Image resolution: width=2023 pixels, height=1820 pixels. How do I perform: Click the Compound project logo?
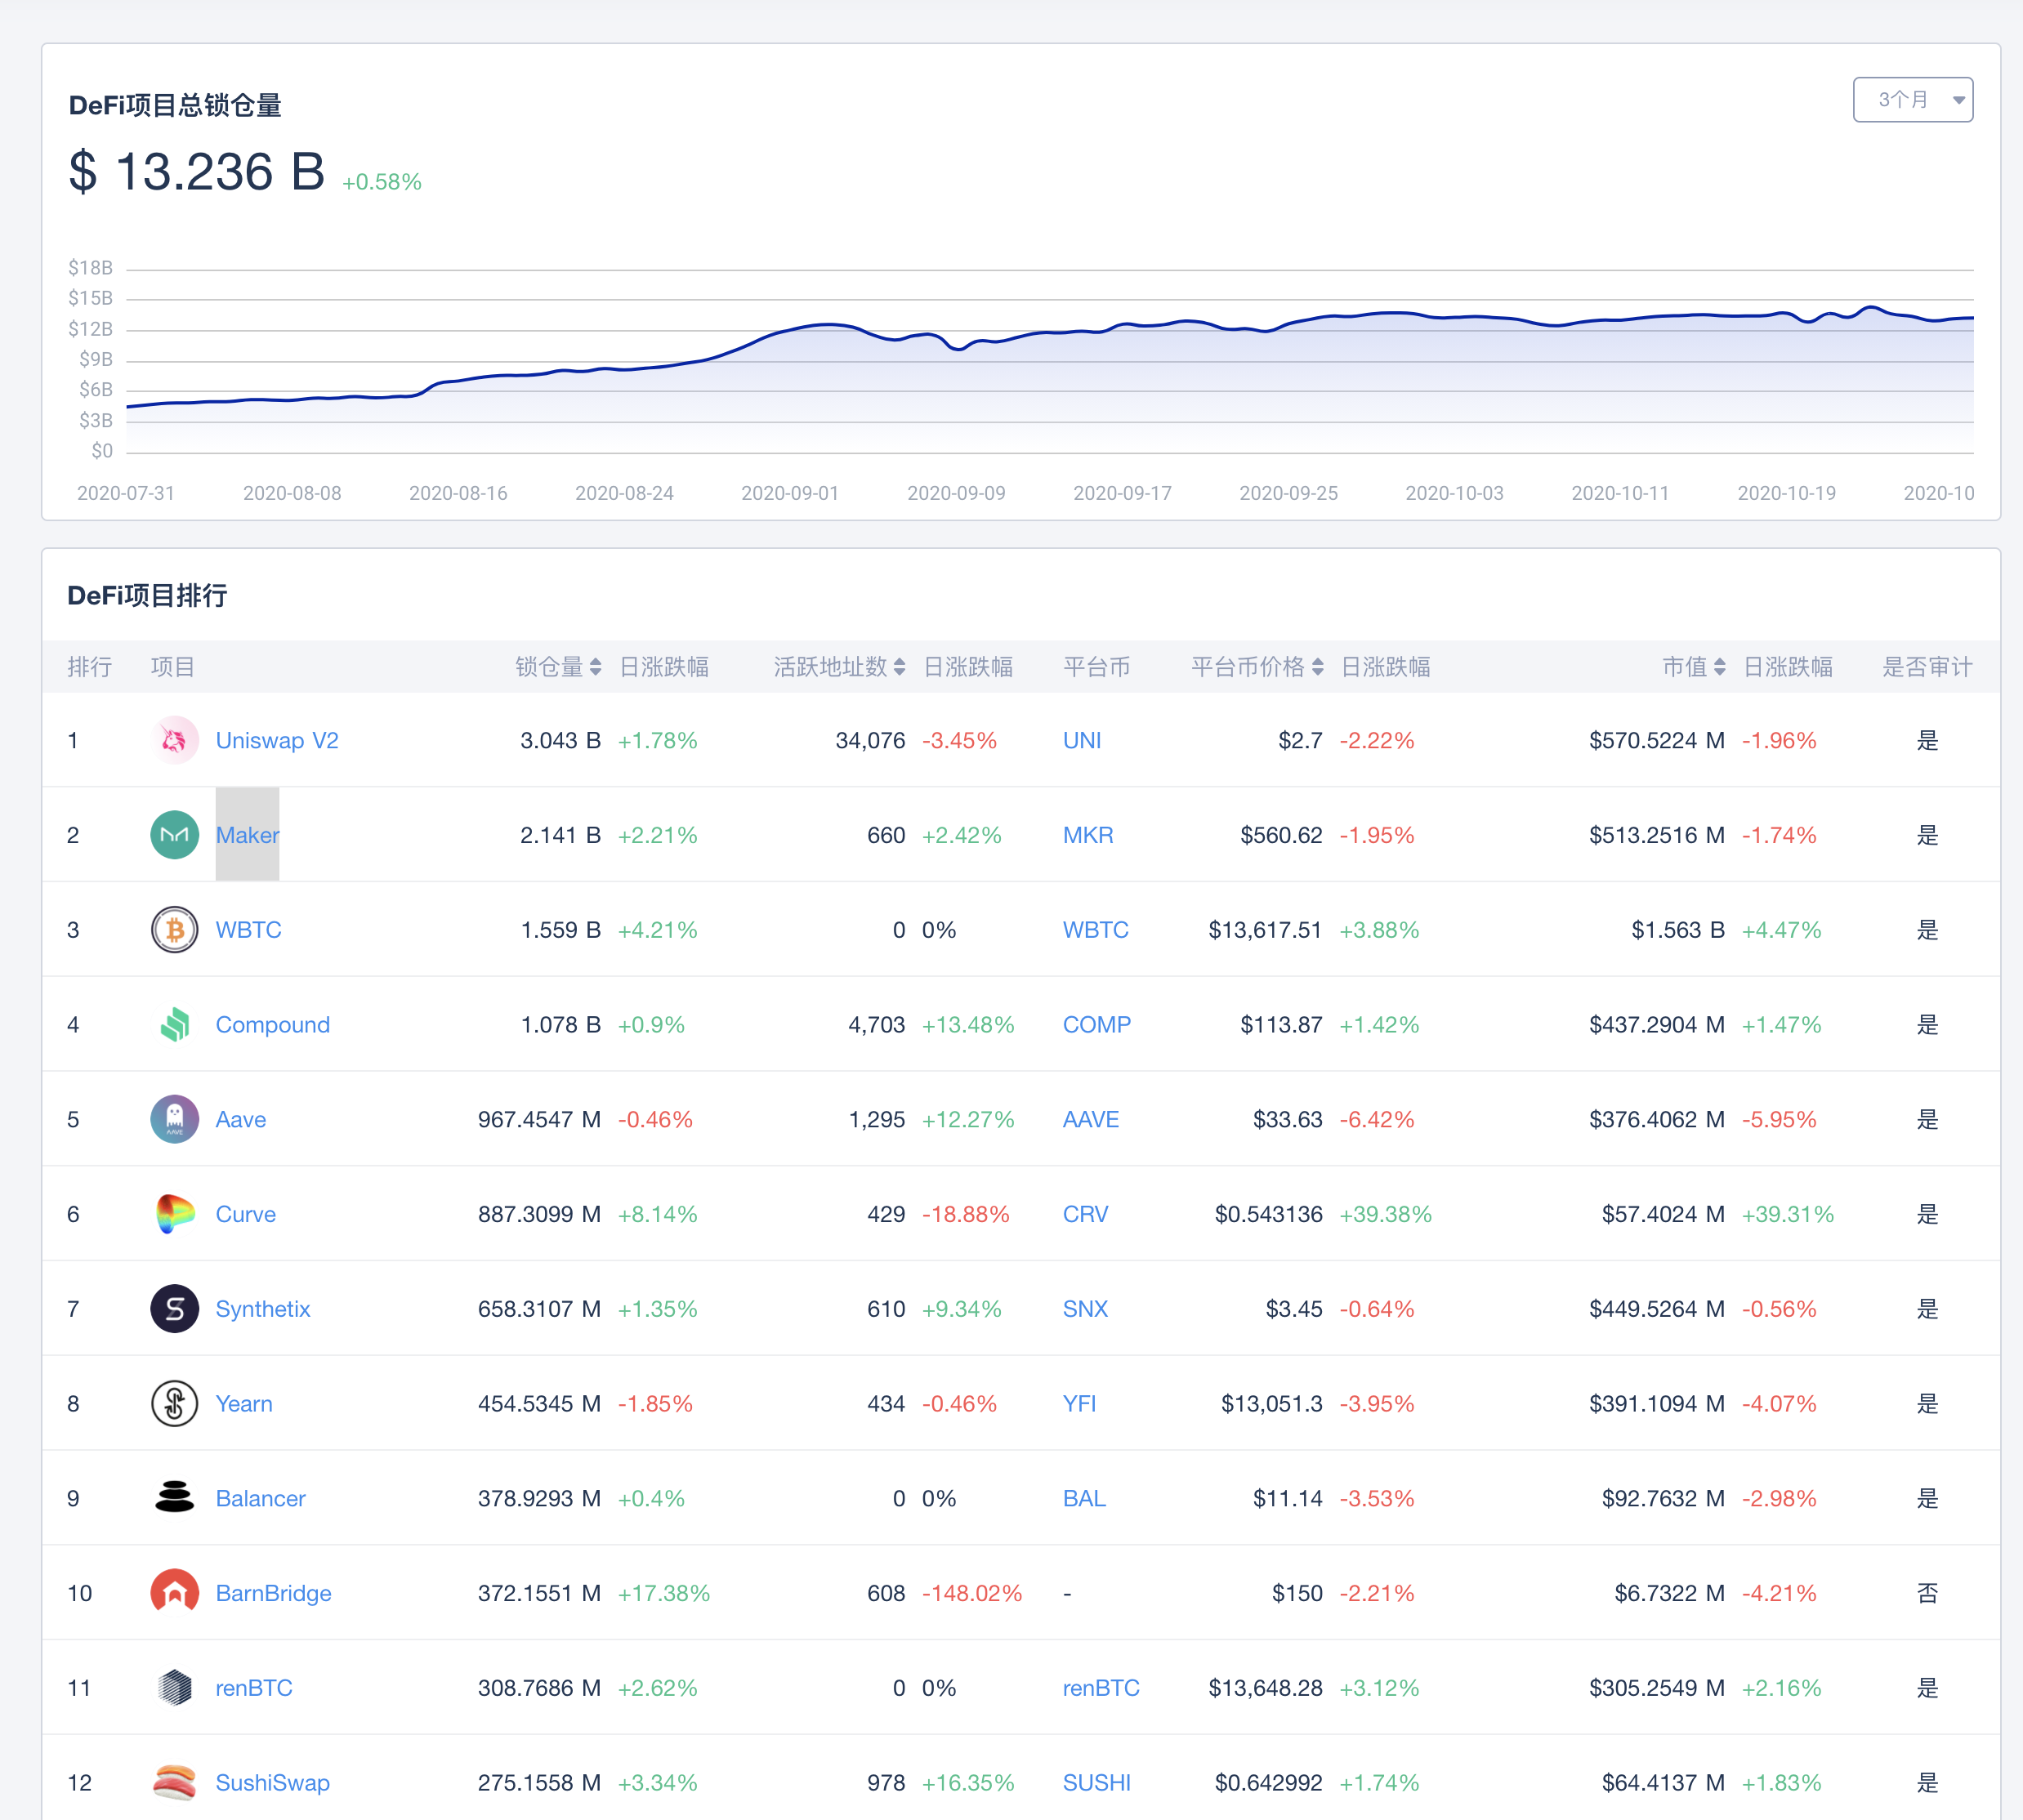point(174,1025)
